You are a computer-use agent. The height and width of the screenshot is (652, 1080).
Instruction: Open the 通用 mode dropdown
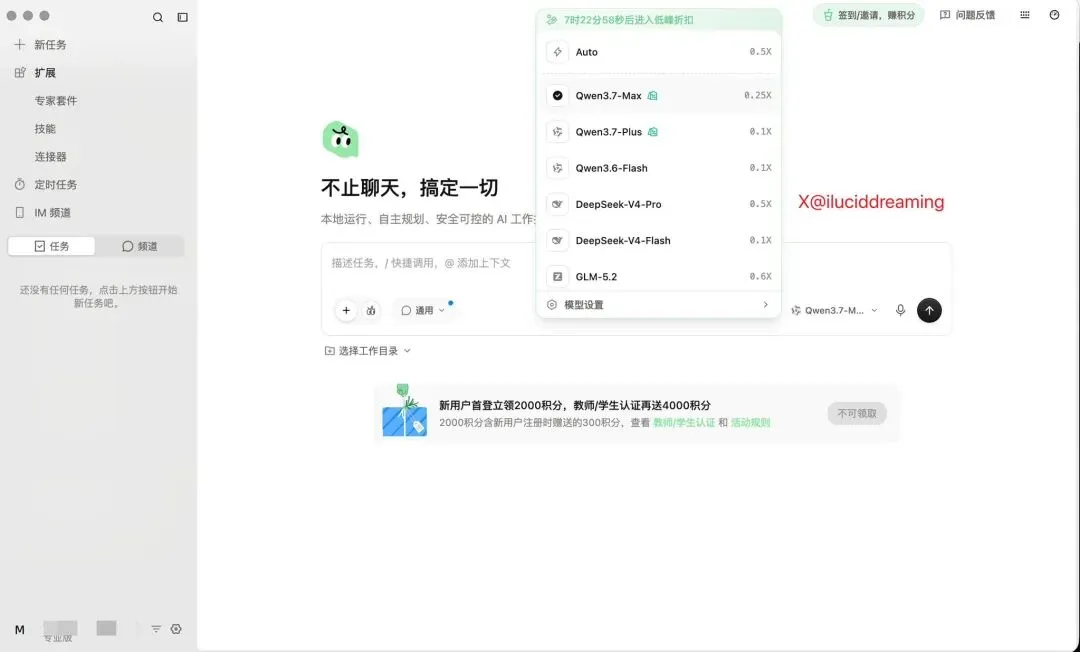coord(424,311)
